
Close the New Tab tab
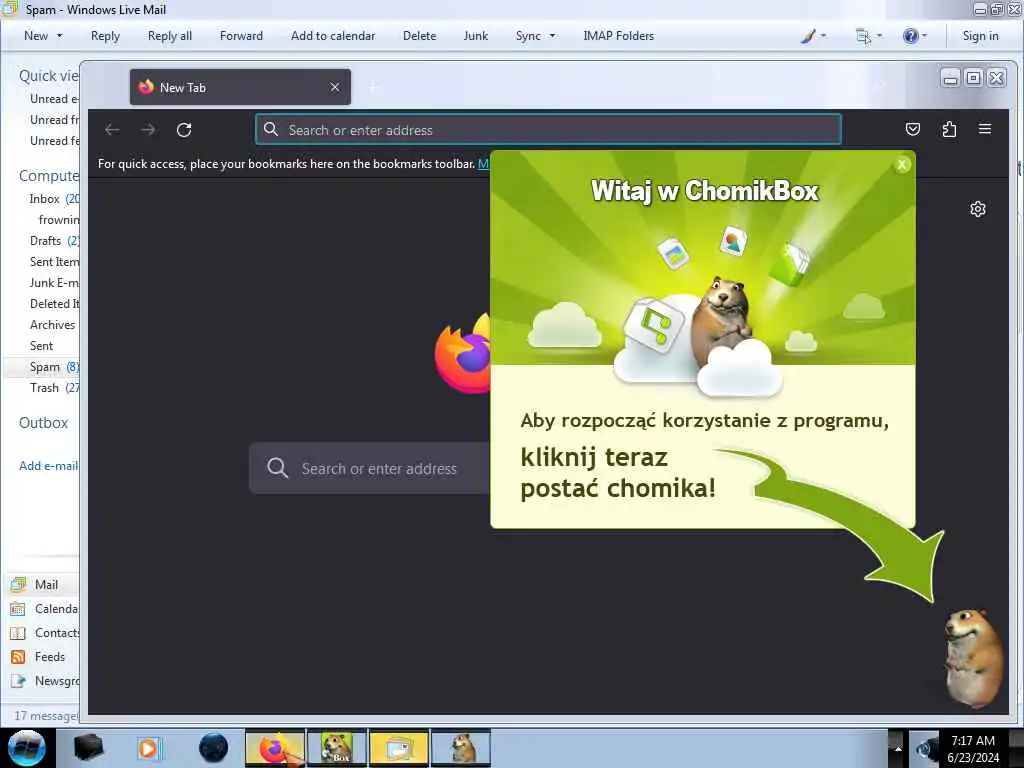[334, 87]
